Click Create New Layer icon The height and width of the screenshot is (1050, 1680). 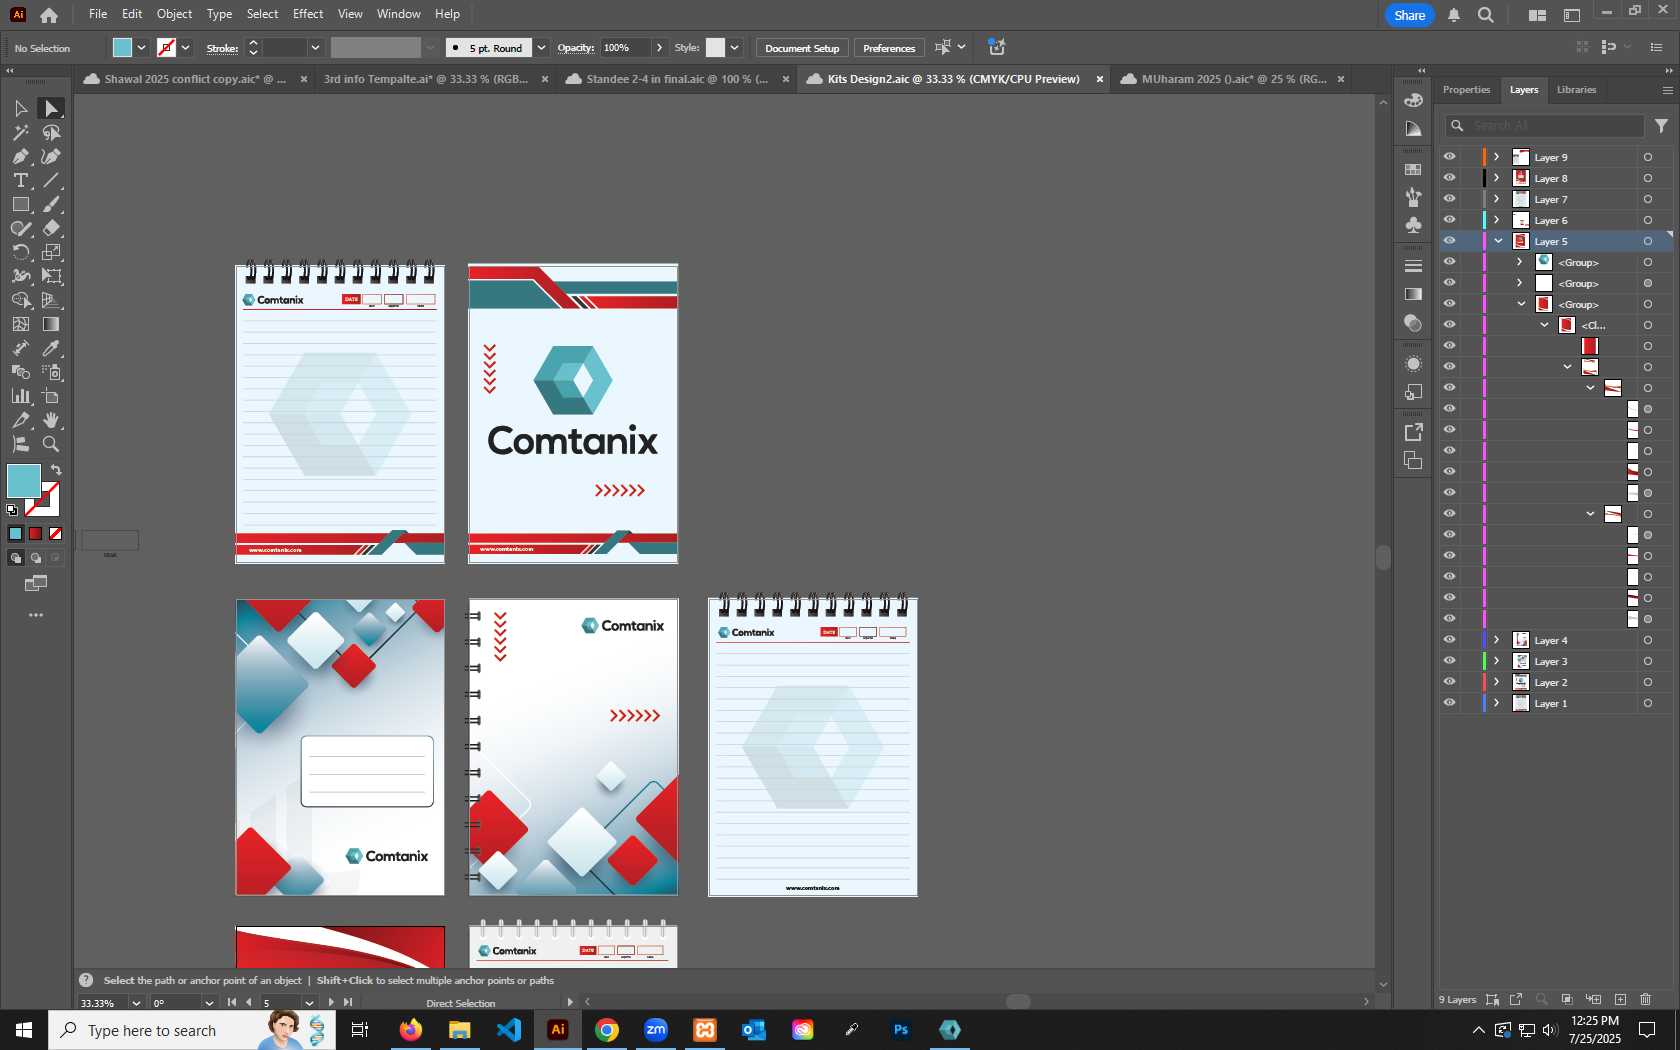[1620, 999]
